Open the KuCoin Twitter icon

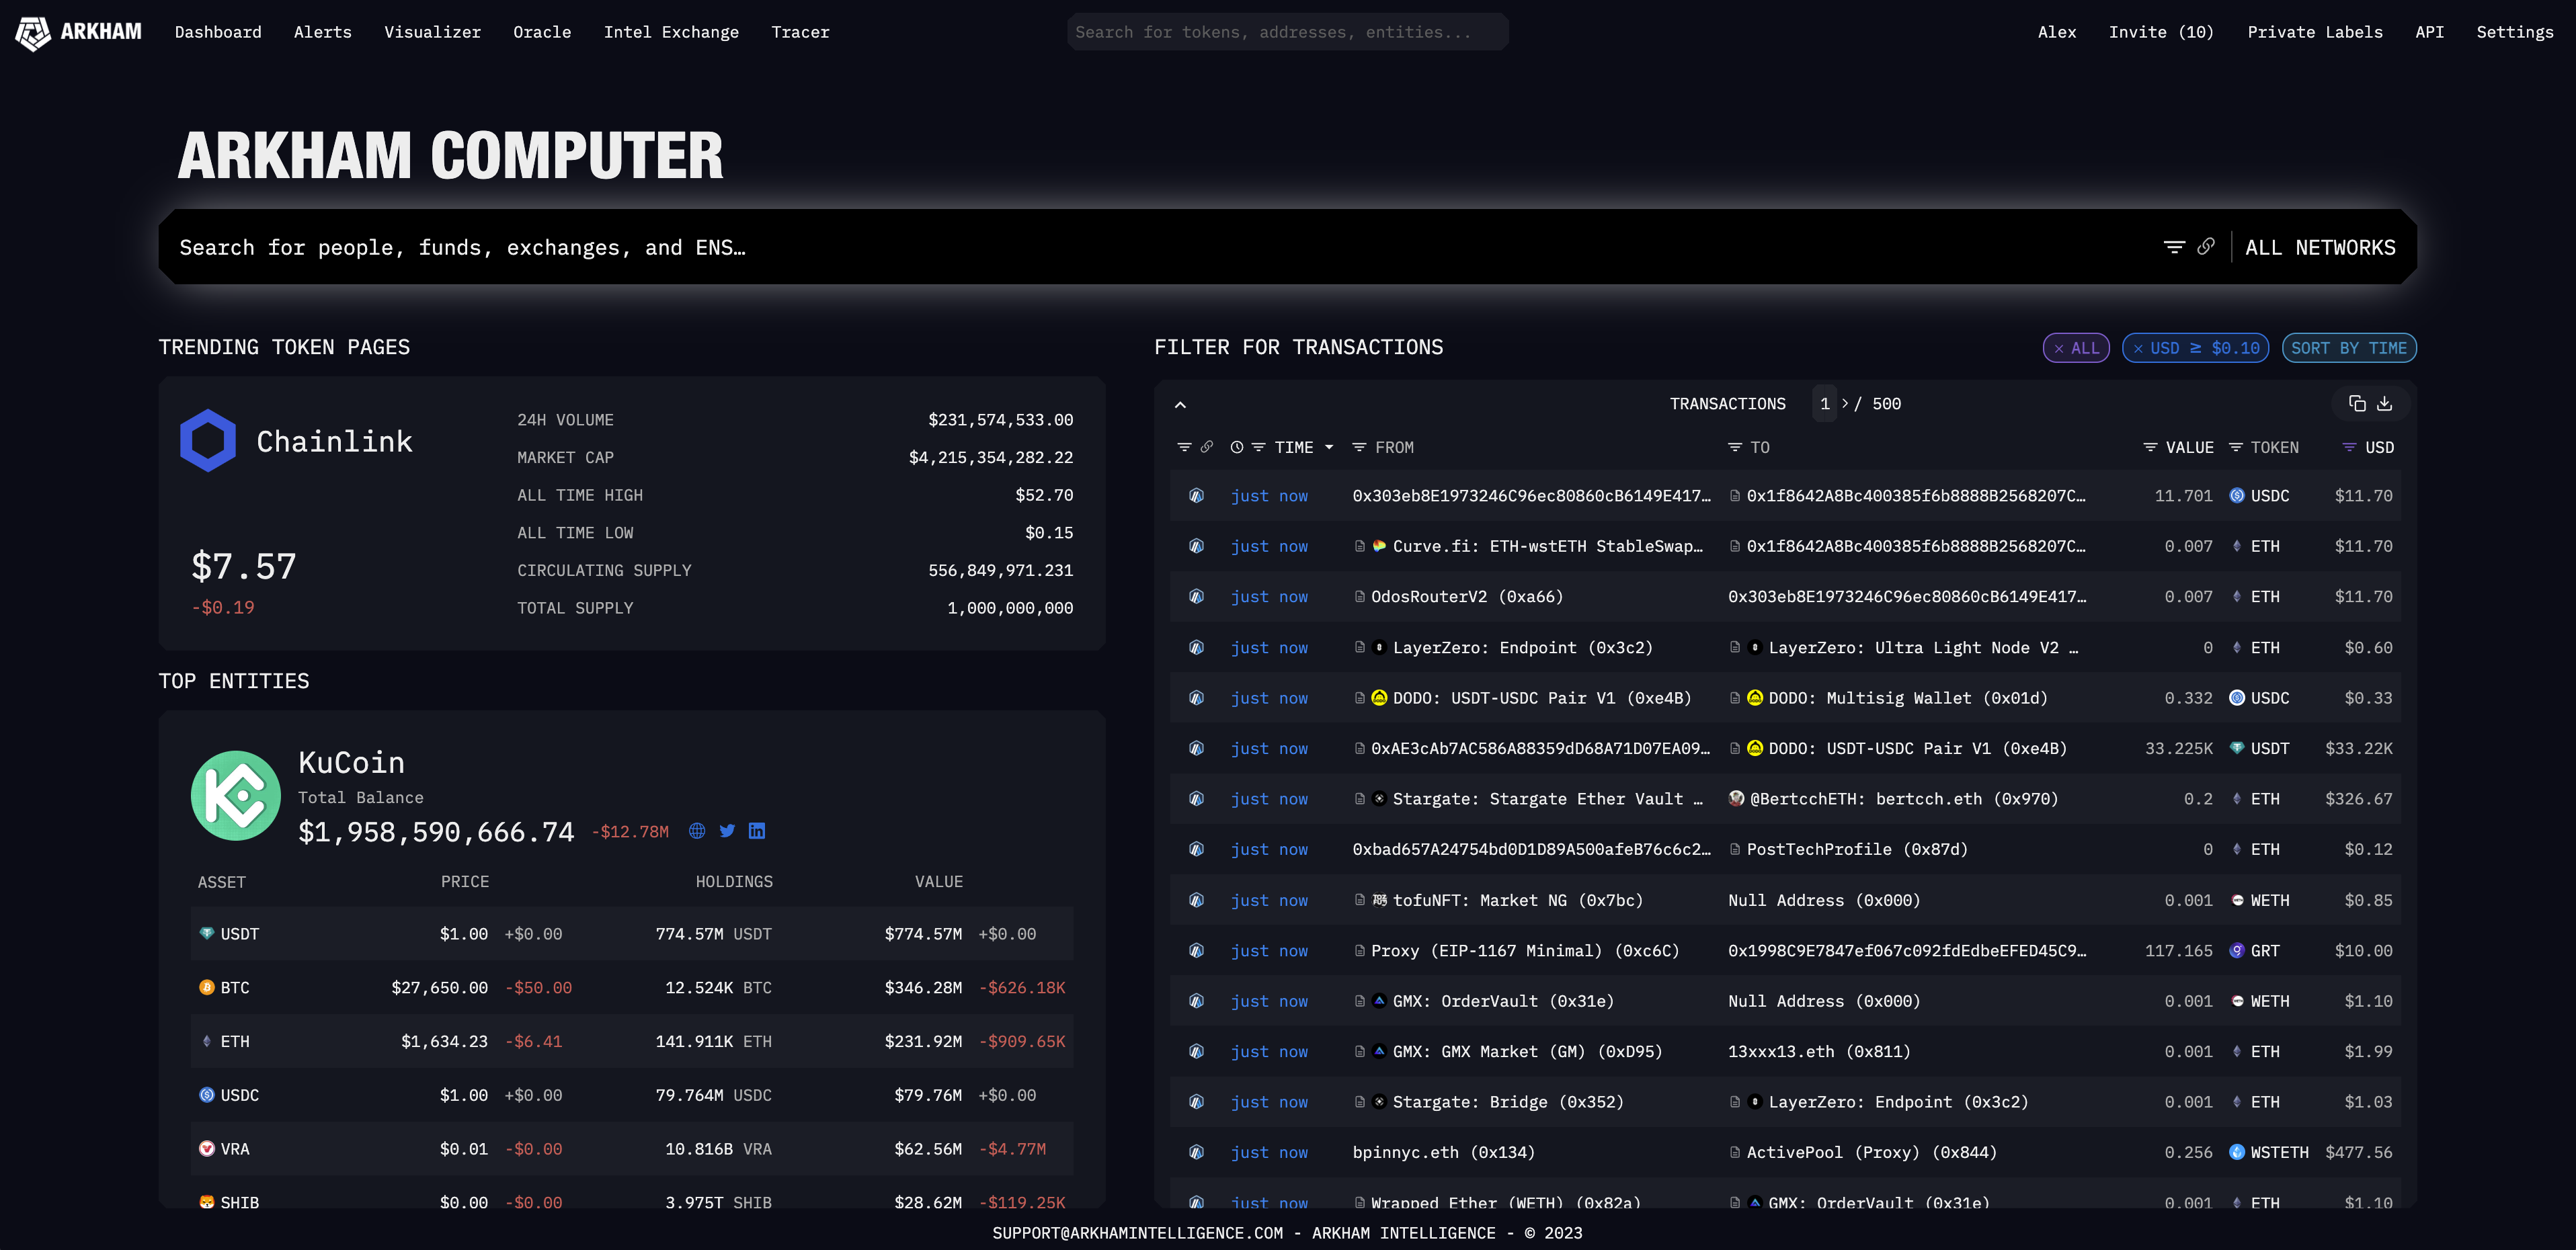[x=727, y=831]
